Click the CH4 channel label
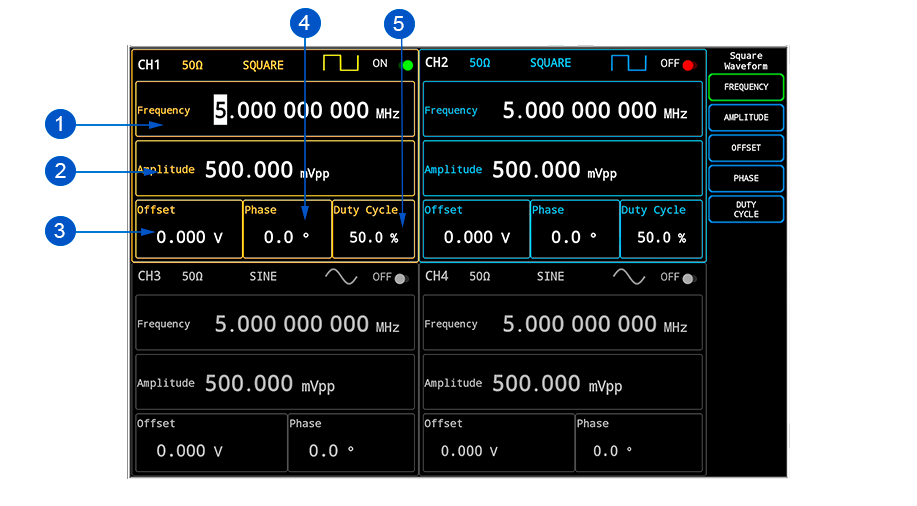The height and width of the screenshot is (506, 917). point(436,276)
